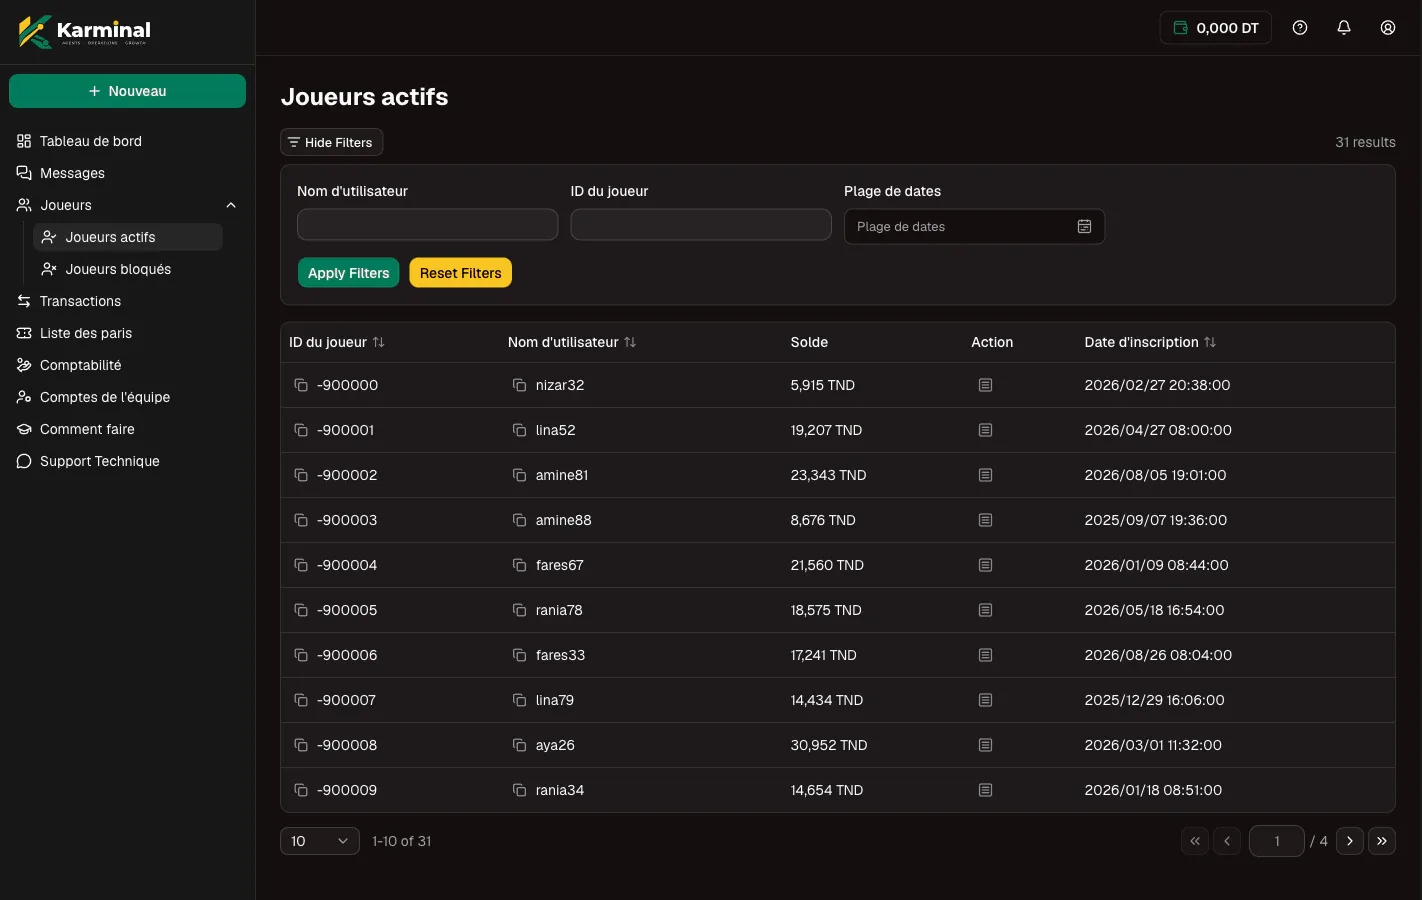
Task: Copy player ID -900000
Action: (301, 385)
